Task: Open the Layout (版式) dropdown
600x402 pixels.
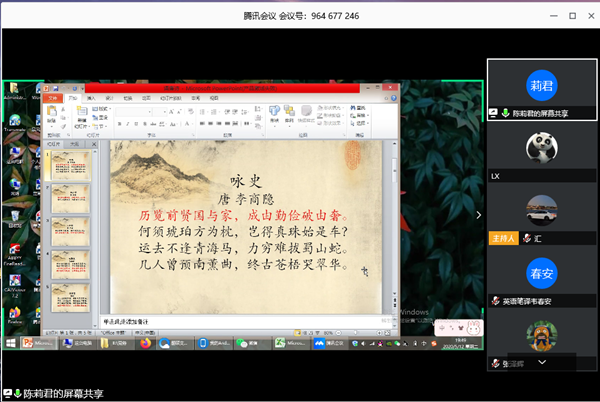Action: [x=101, y=109]
